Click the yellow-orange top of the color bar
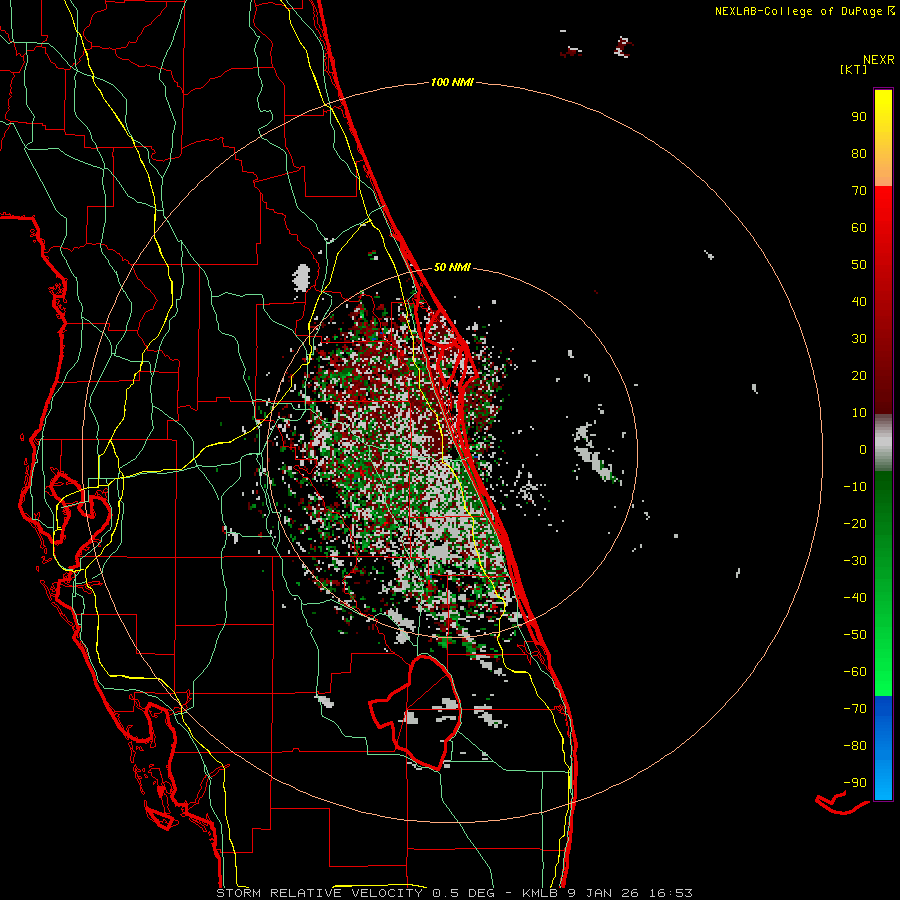The image size is (900, 900). click(883, 138)
